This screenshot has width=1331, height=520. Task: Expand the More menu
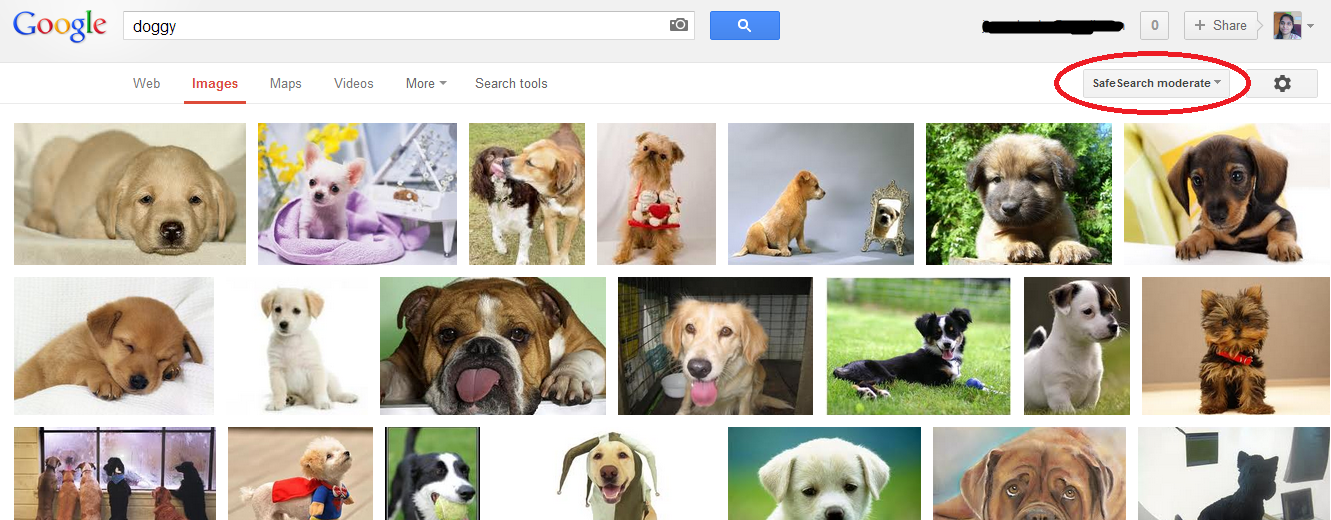coord(426,84)
